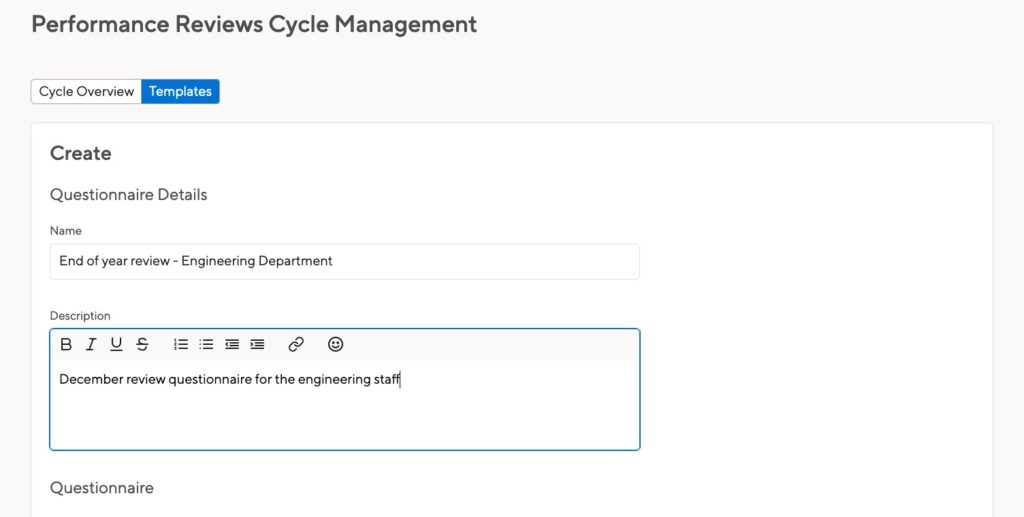Click the Questionnaire section heading
Viewport: 1024px width, 517px height.
pyautogui.click(x=102, y=488)
